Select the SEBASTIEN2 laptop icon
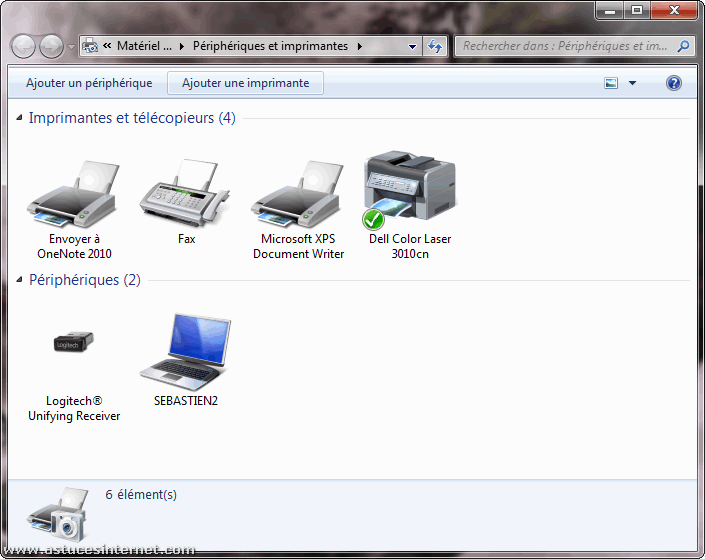The image size is (705, 559). pyautogui.click(x=185, y=352)
